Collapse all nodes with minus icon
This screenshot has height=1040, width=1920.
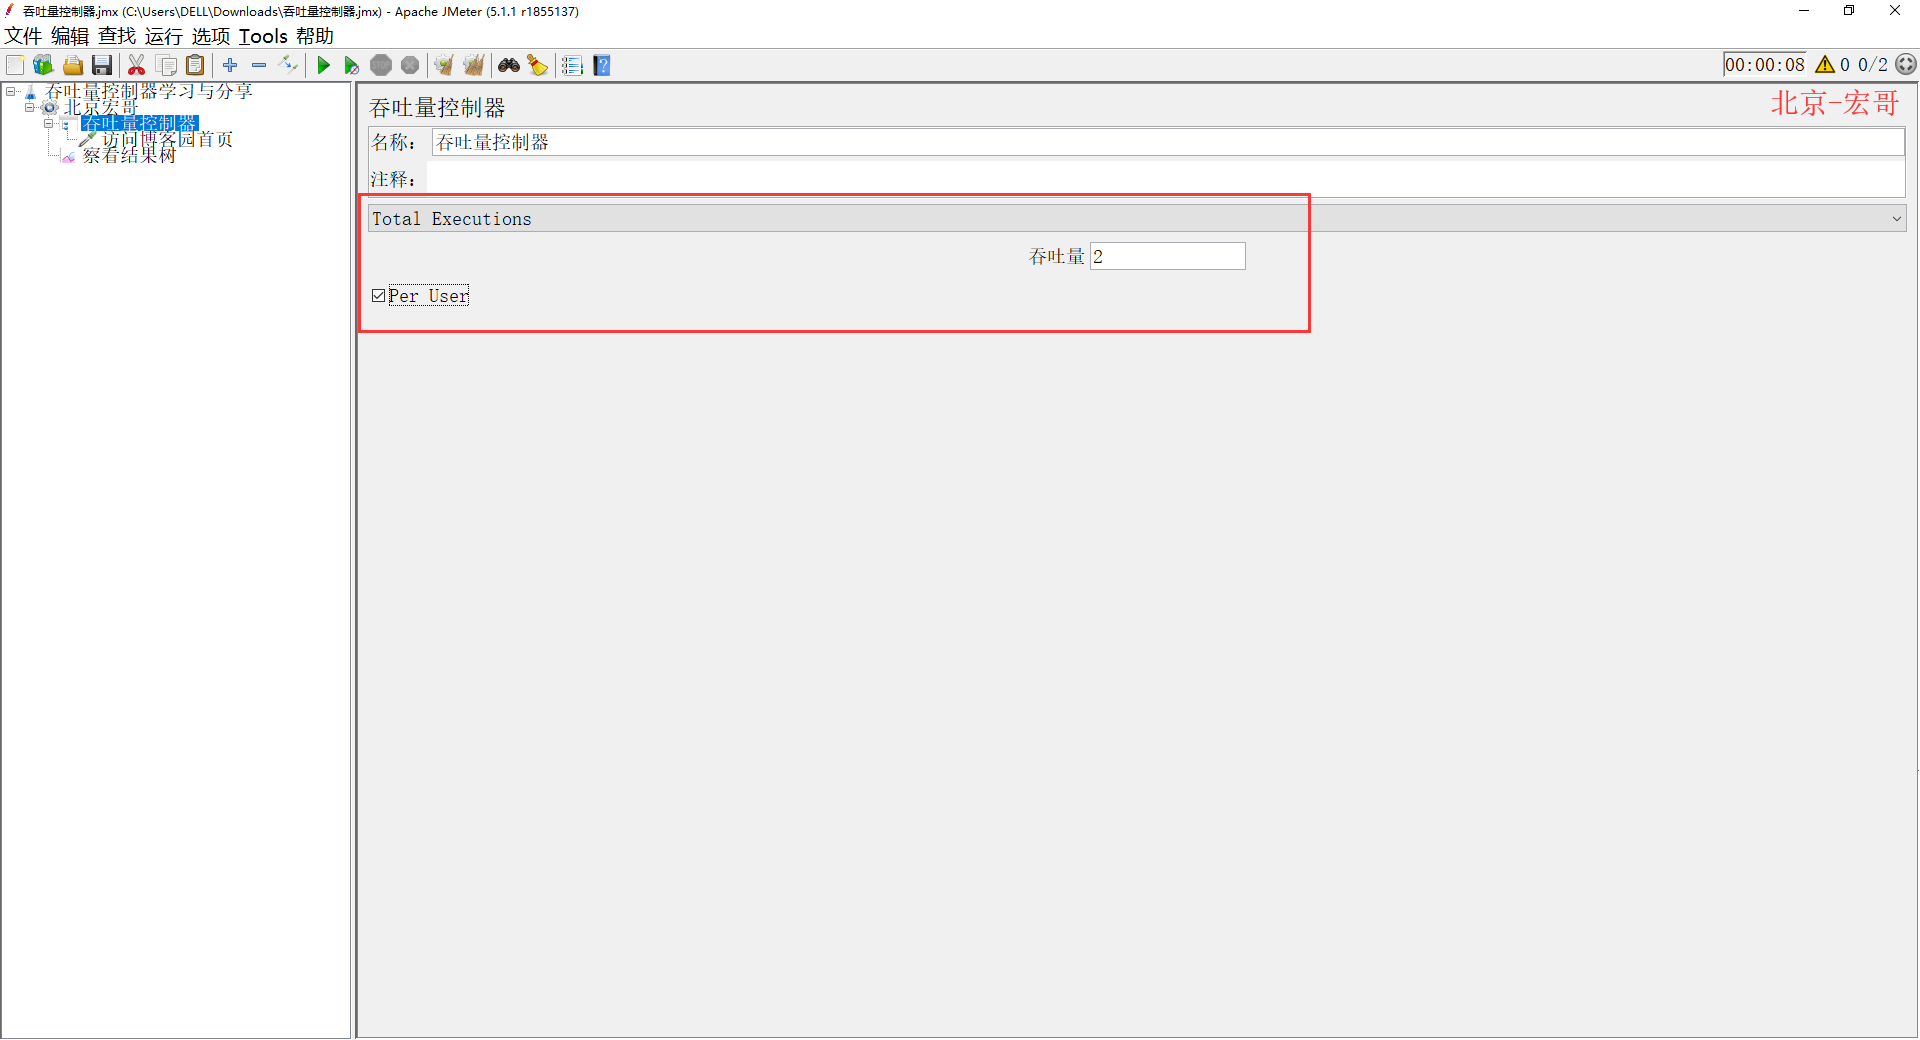[x=259, y=65]
